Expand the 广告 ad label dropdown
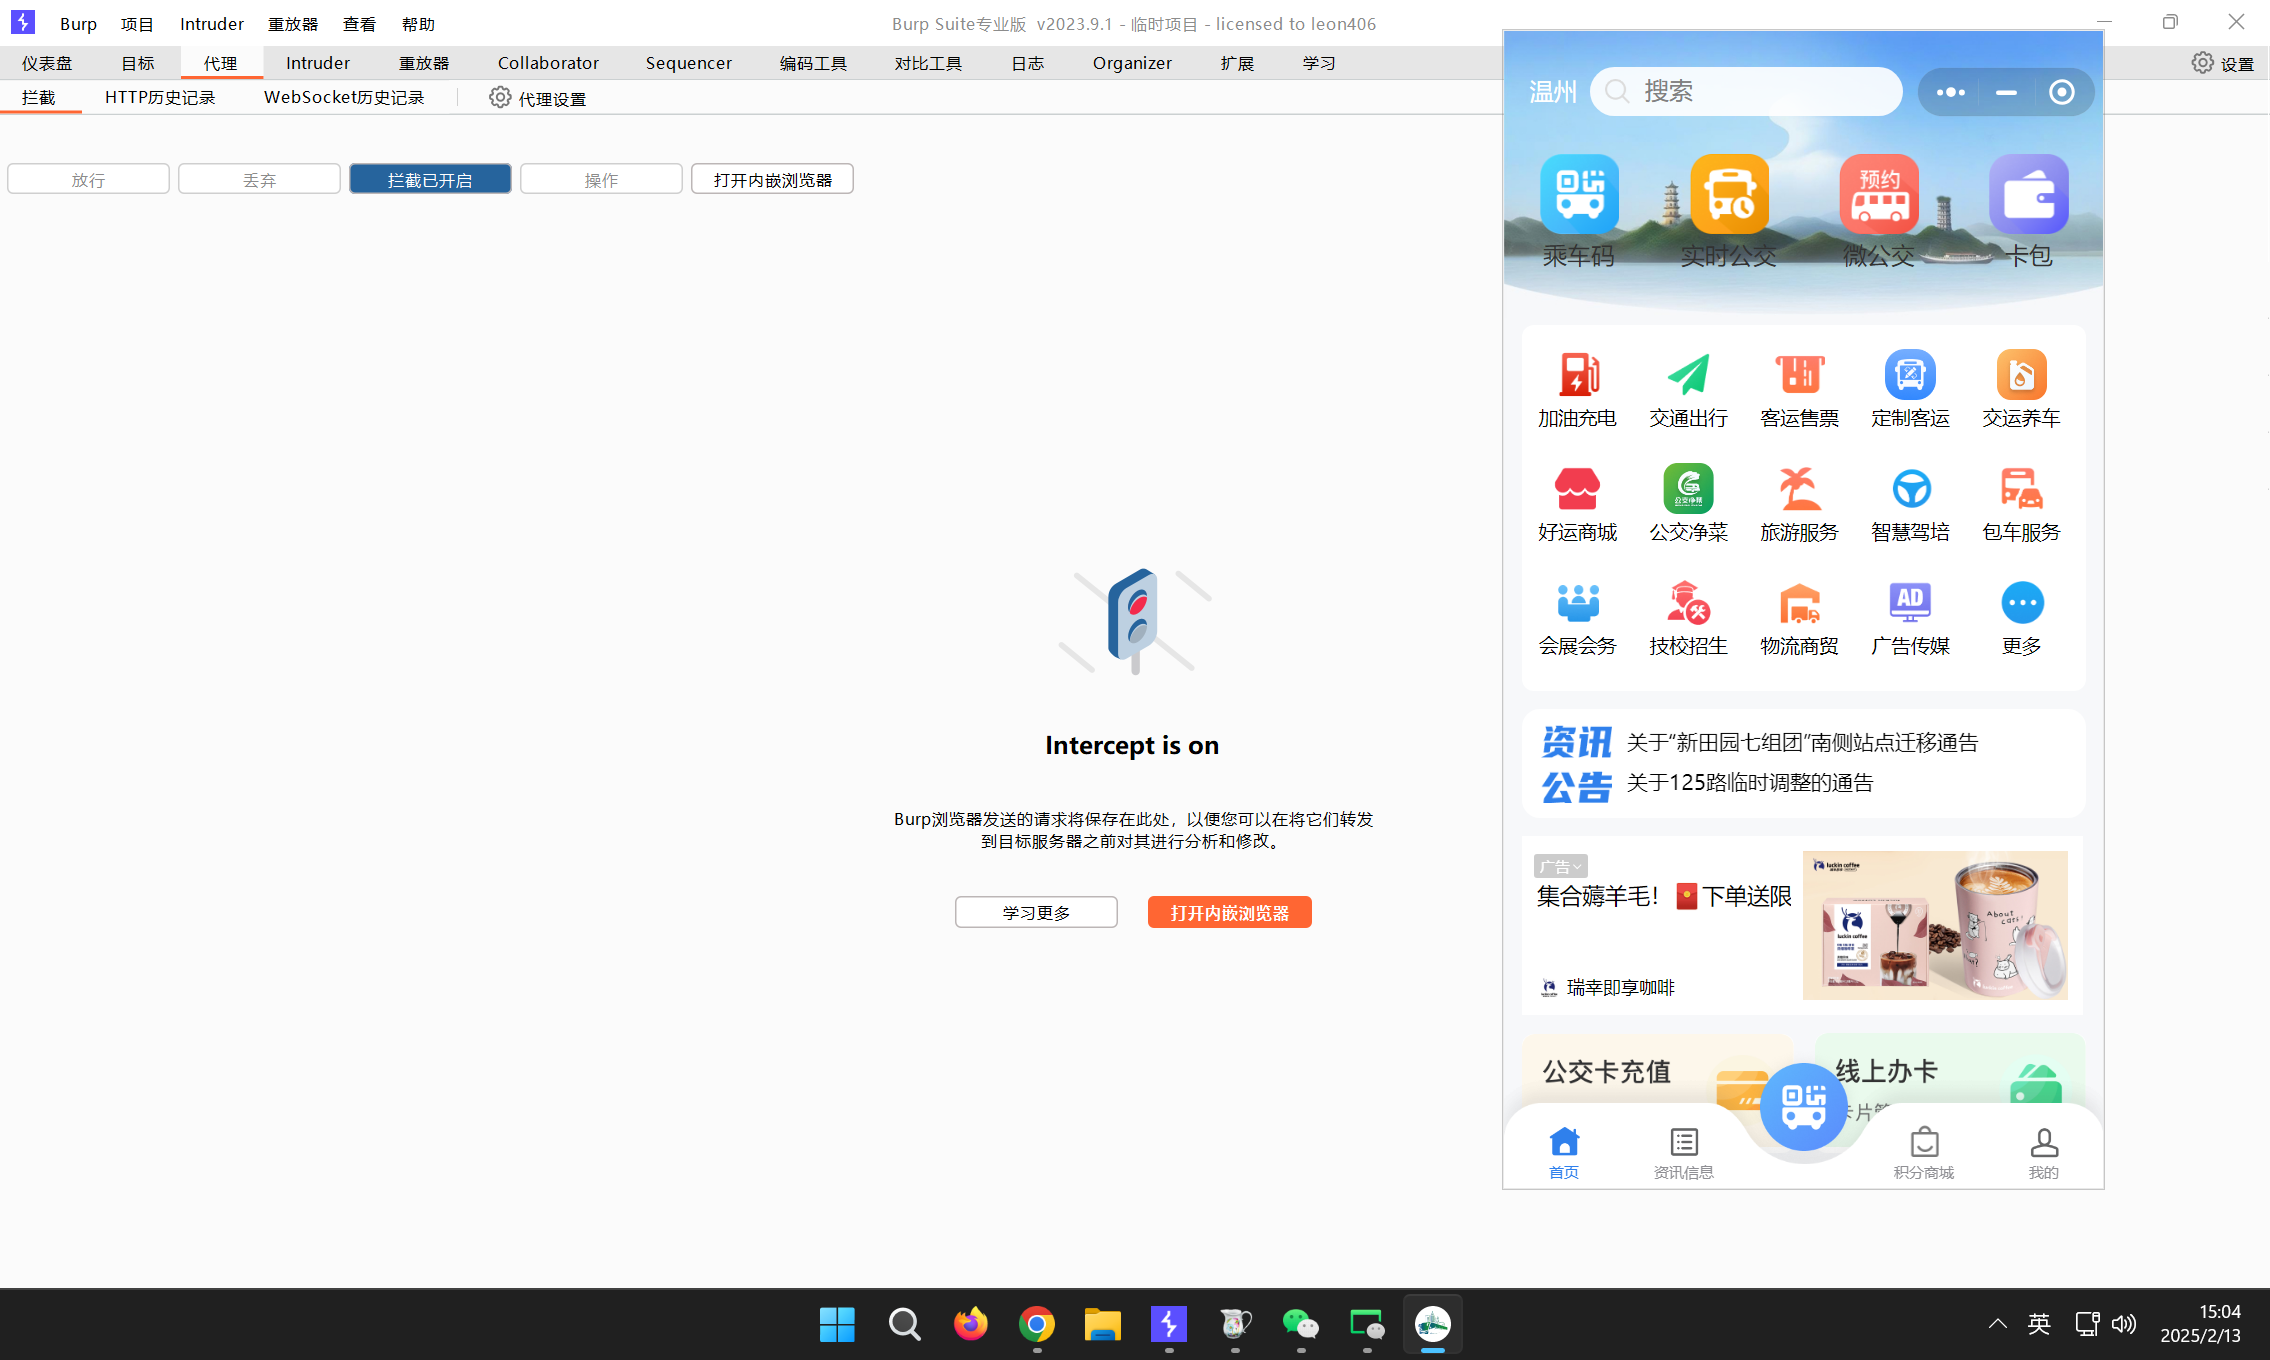 [1560, 866]
